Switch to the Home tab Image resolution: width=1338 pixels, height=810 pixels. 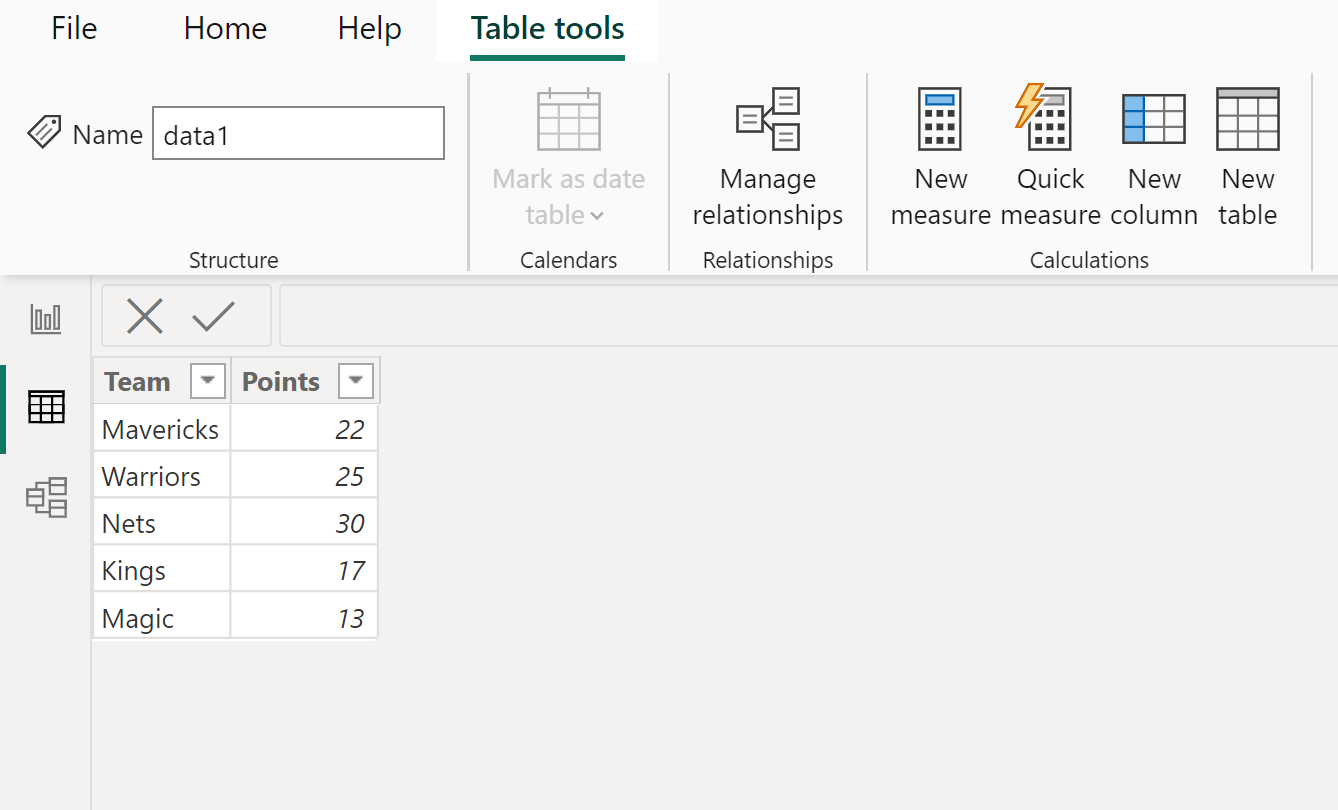[225, 29]
